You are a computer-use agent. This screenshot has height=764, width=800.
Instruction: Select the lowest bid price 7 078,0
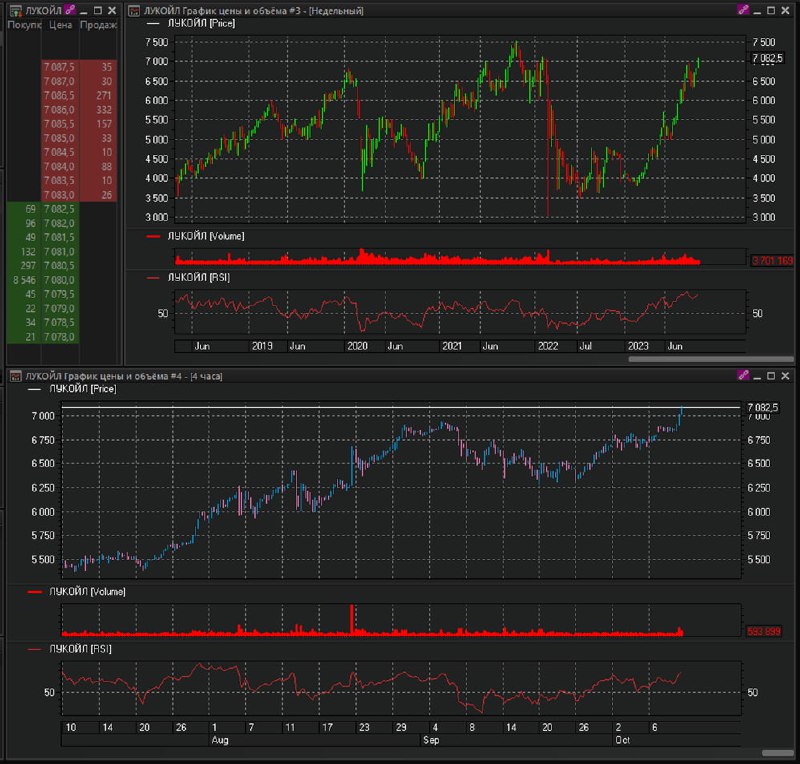59,337
